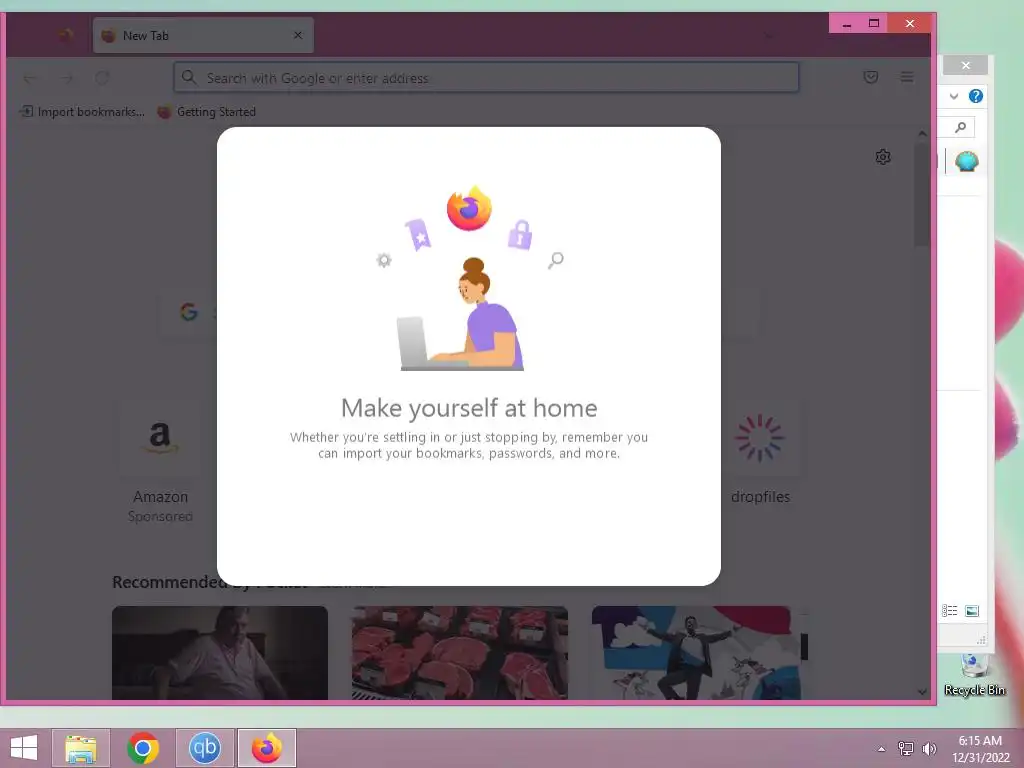
Task: Open the Windows Start button
Action: (x=24, y=748)
